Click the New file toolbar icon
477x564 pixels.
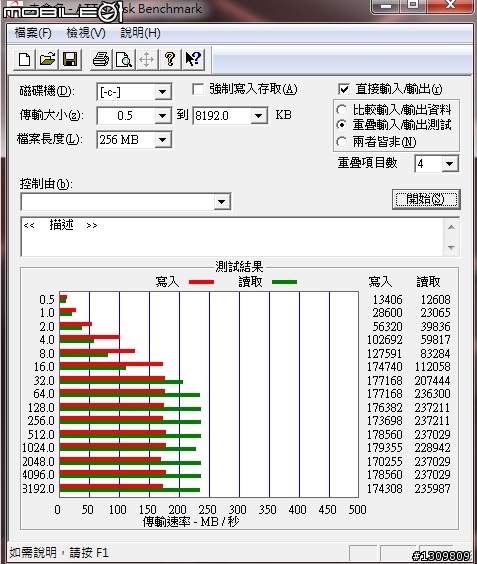coord(24,60)
